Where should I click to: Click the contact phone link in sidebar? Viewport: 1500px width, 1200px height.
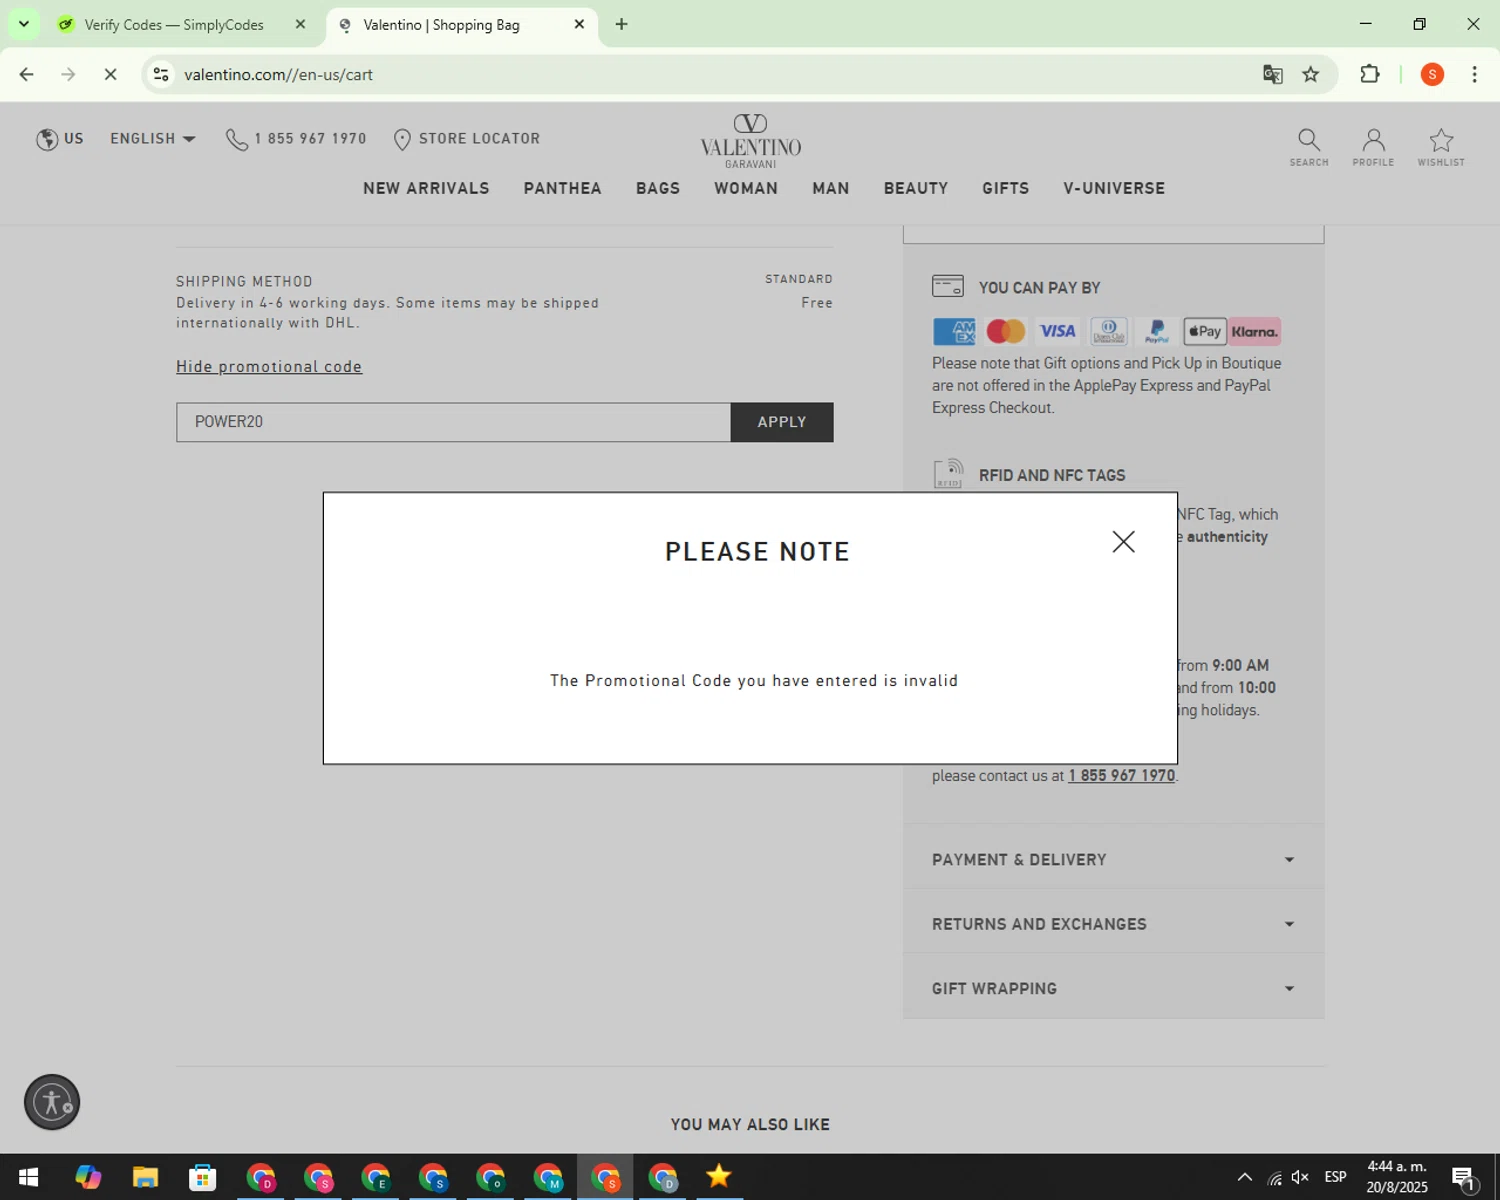(1121, 776)
